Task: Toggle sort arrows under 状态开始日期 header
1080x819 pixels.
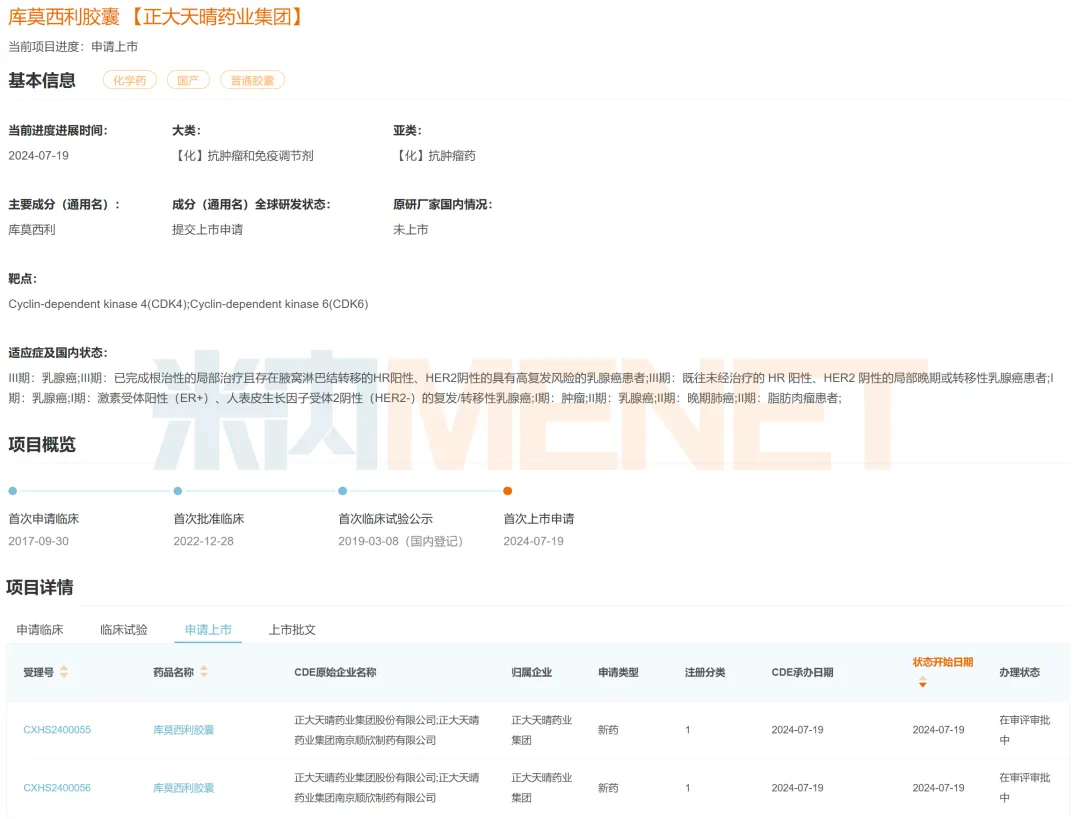Action: [922, 682]
